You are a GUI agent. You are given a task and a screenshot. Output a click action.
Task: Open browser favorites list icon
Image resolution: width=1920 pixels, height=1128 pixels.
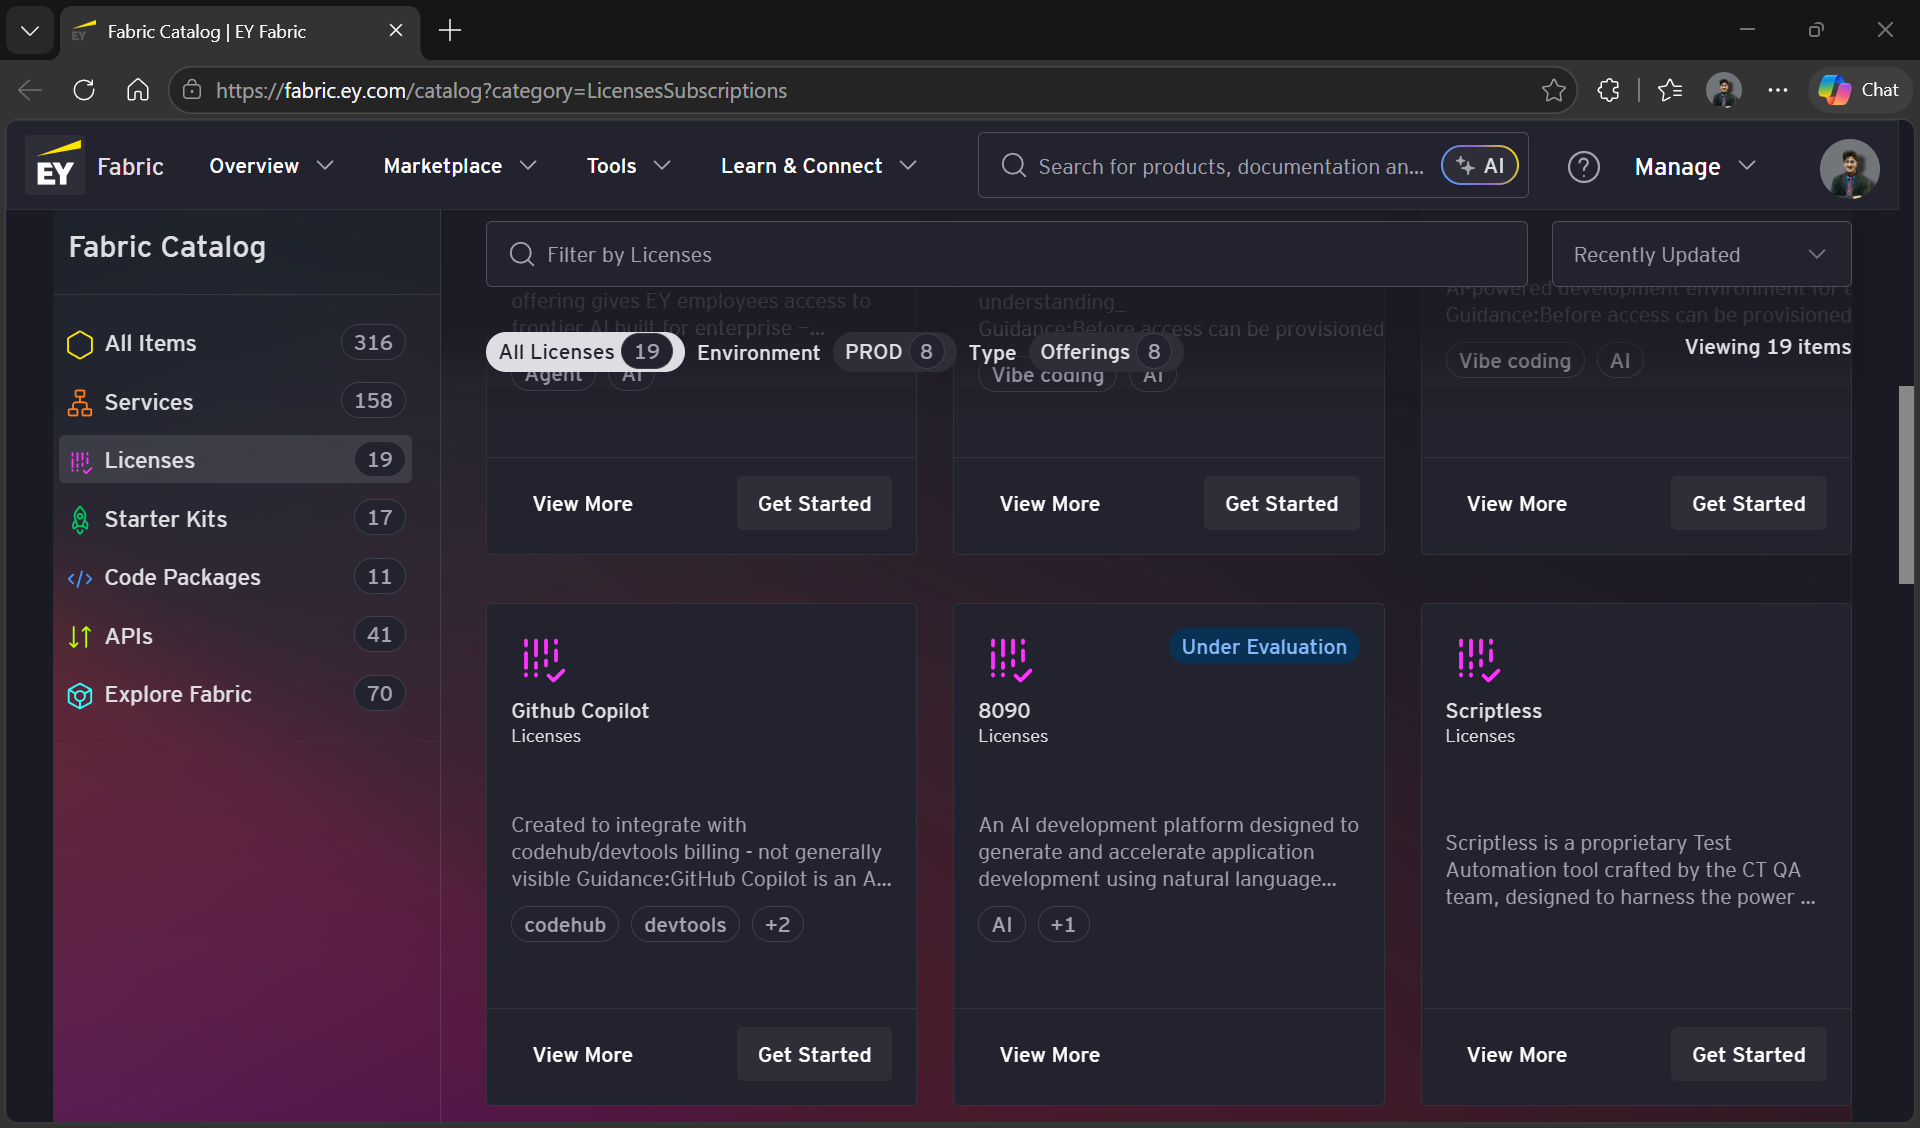click(x=1670, y=90)
